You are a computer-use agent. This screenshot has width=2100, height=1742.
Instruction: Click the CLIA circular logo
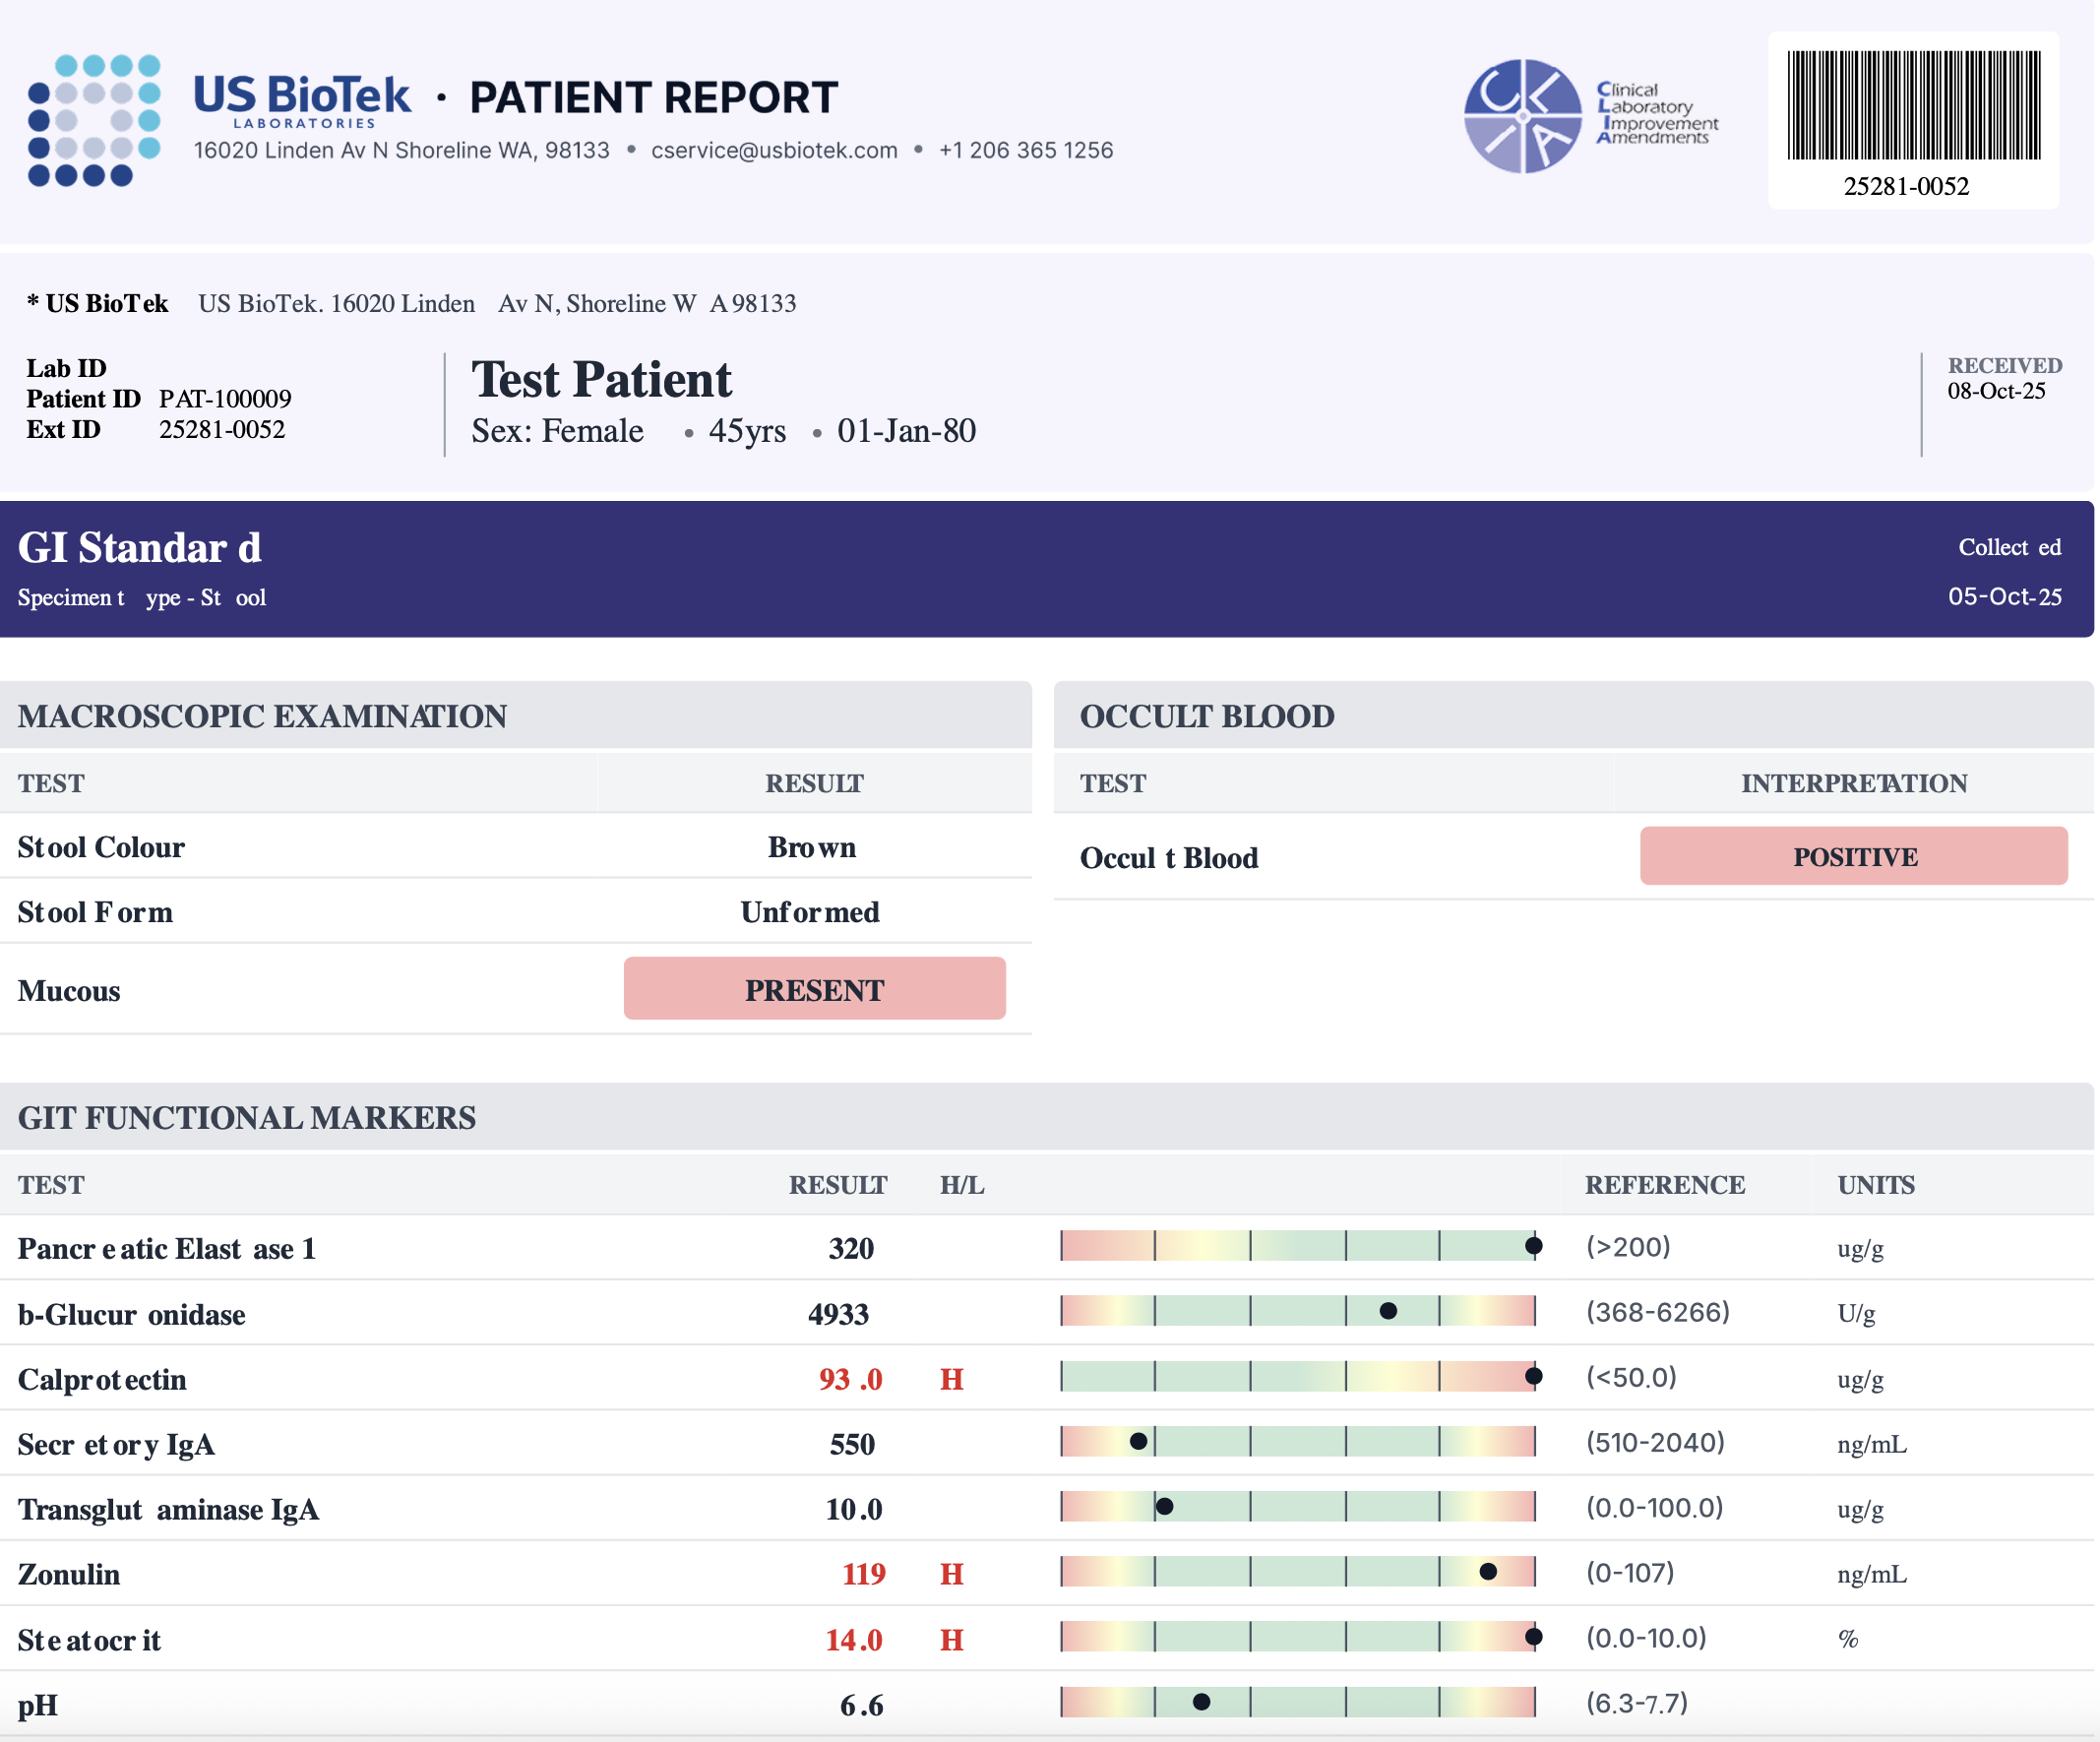[x=1522, y=116]
